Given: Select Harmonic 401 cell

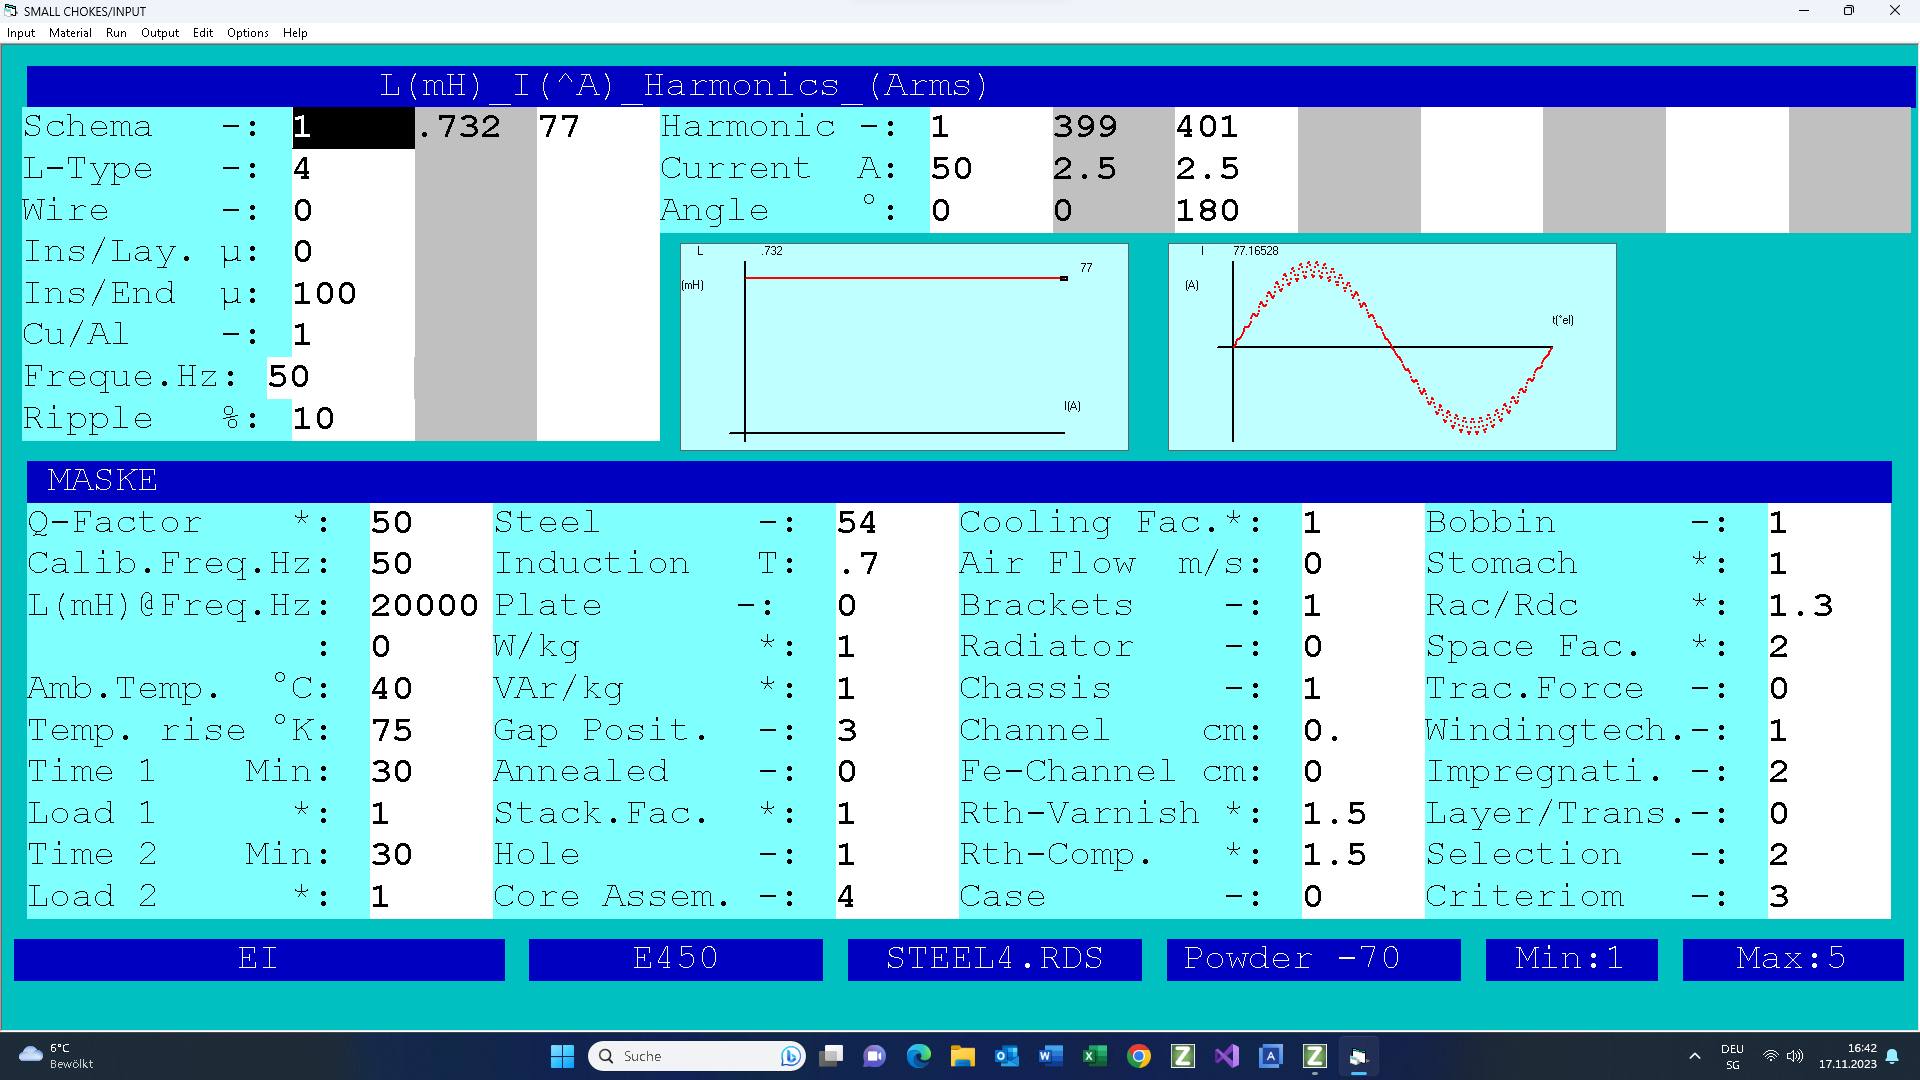Looking at the screenshot, I should click(1236, 127).
